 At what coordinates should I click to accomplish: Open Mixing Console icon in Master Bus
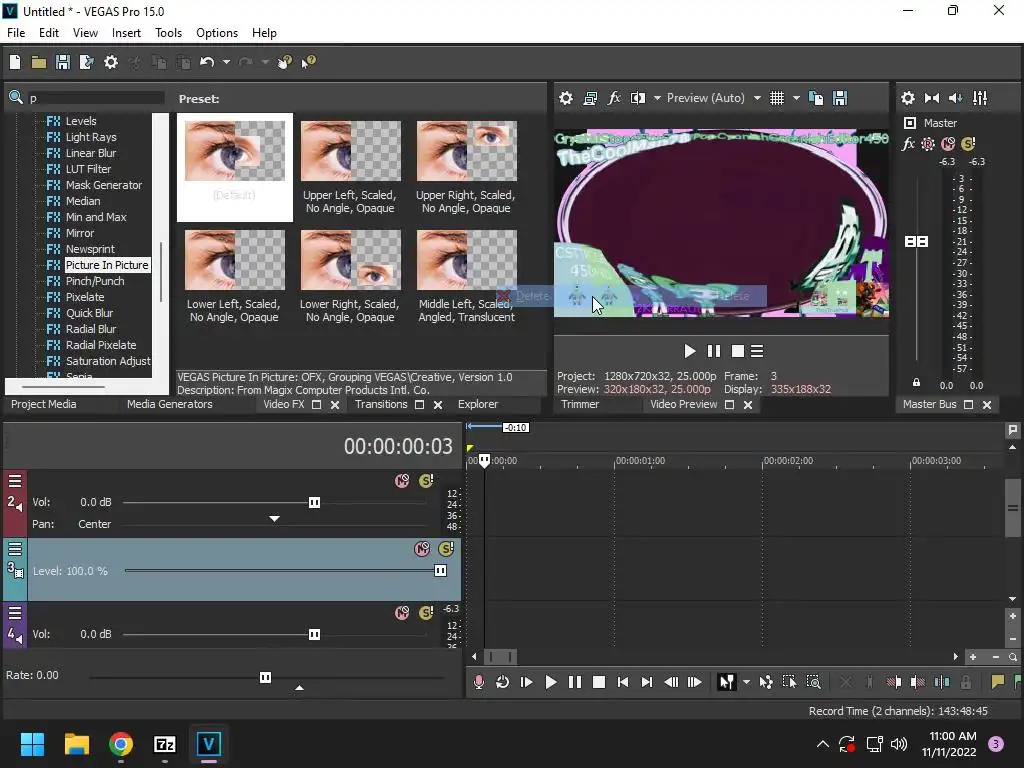tap(980, 98)
